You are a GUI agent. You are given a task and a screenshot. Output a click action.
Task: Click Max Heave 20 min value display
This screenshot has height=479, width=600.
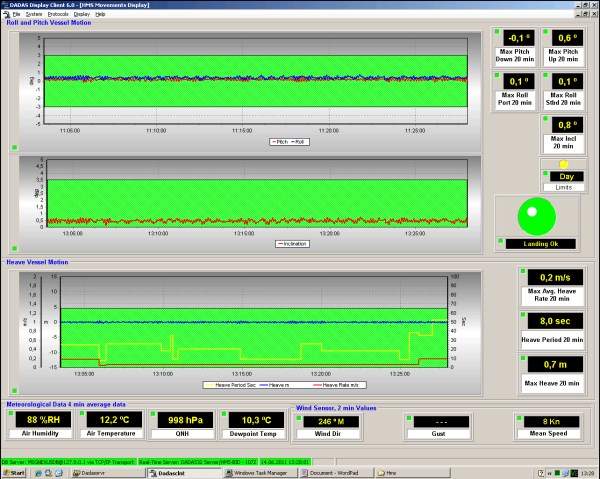555,364
